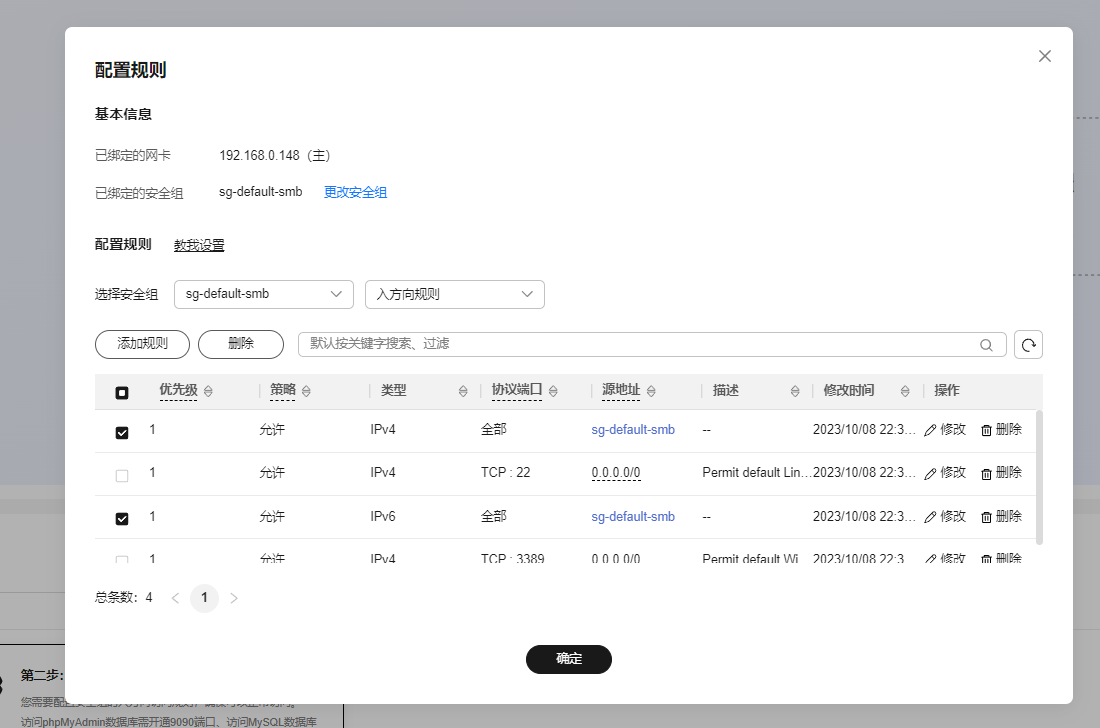Sort by modification time column icon

coord(905,391)
